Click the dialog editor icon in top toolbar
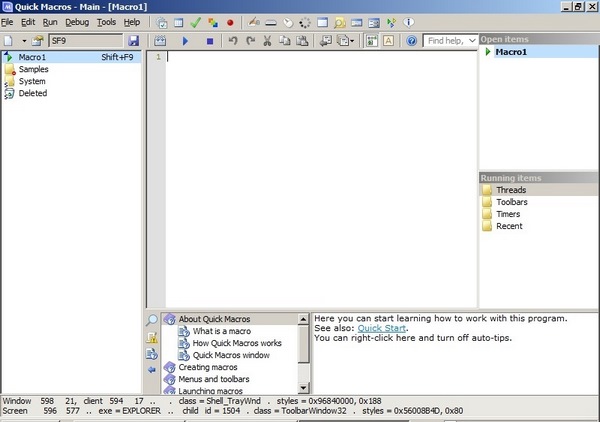600x422 pixels. (374, 23)
